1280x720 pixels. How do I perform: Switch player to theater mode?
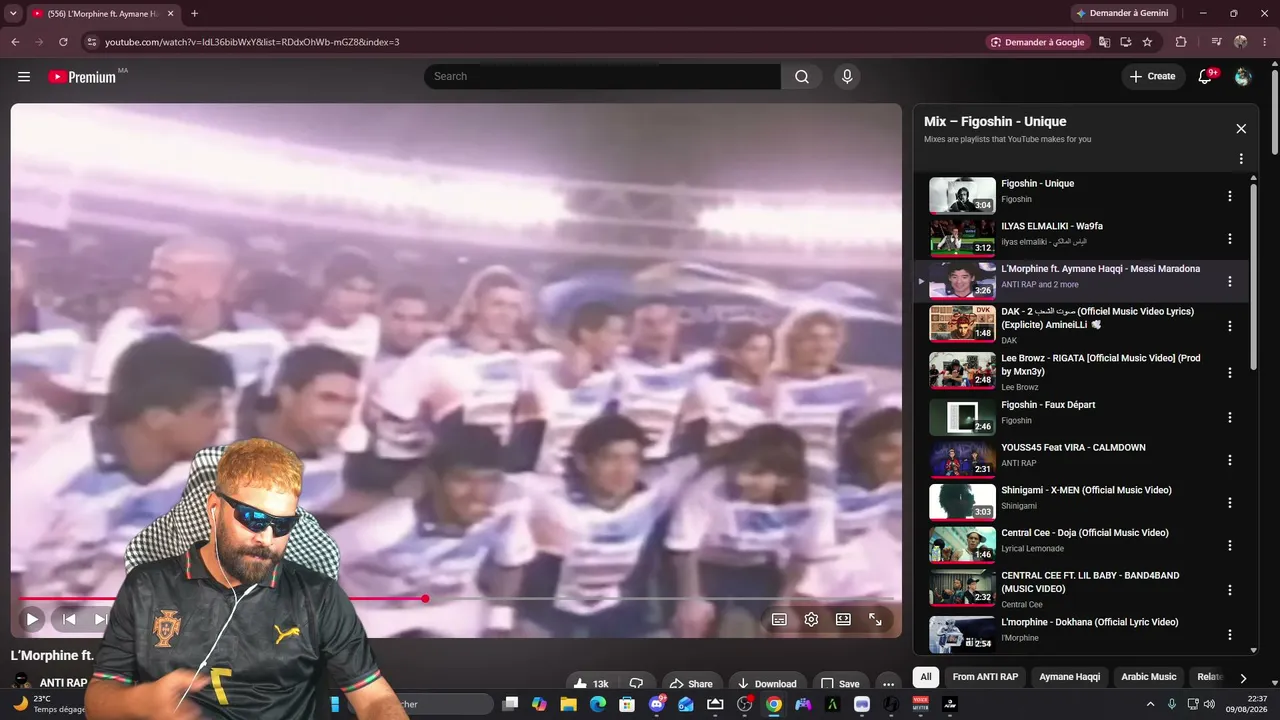843,619
